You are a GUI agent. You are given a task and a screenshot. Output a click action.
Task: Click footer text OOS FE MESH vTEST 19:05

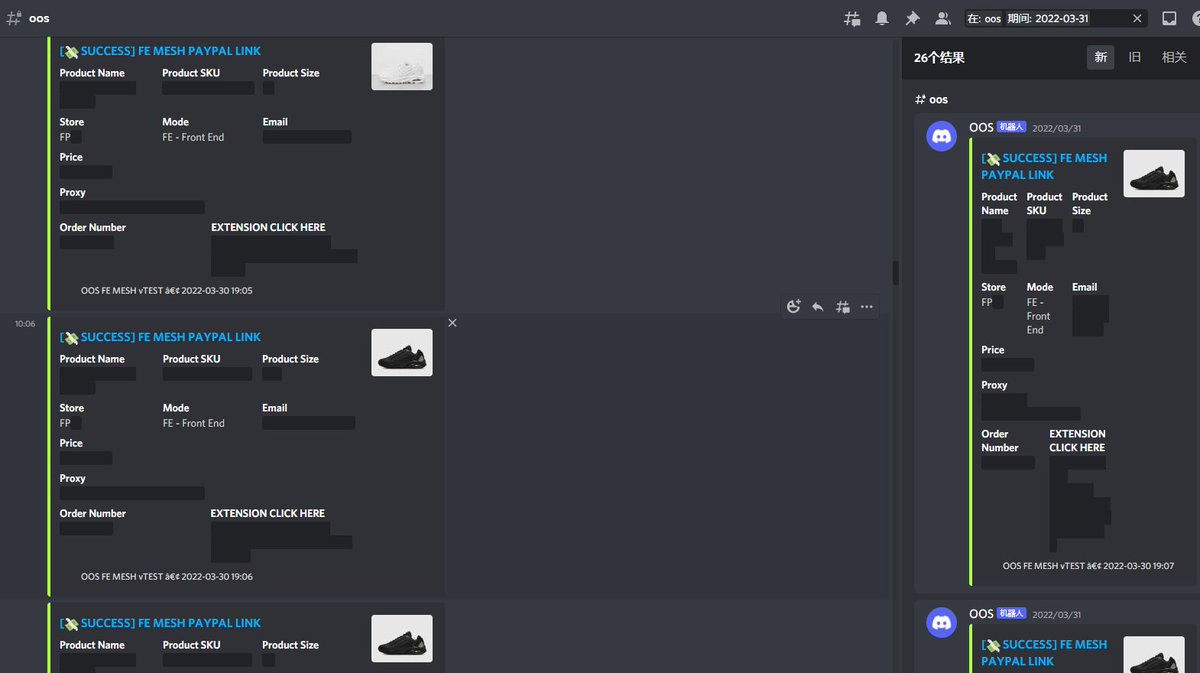click(x=167, y=290)
